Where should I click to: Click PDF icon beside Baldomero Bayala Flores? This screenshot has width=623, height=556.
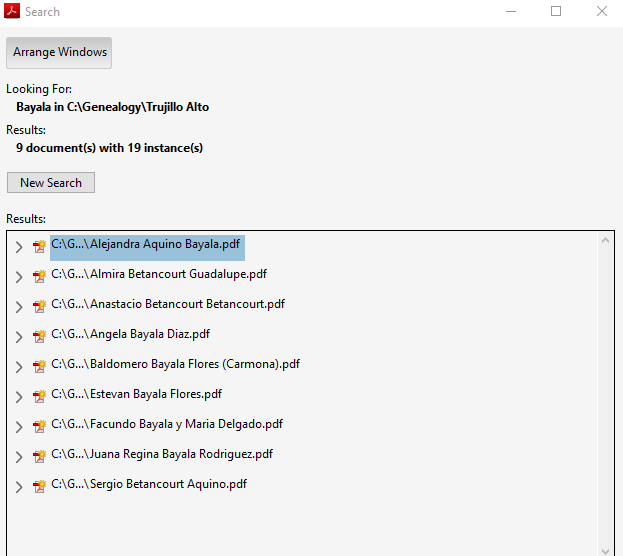coord(39,366)
